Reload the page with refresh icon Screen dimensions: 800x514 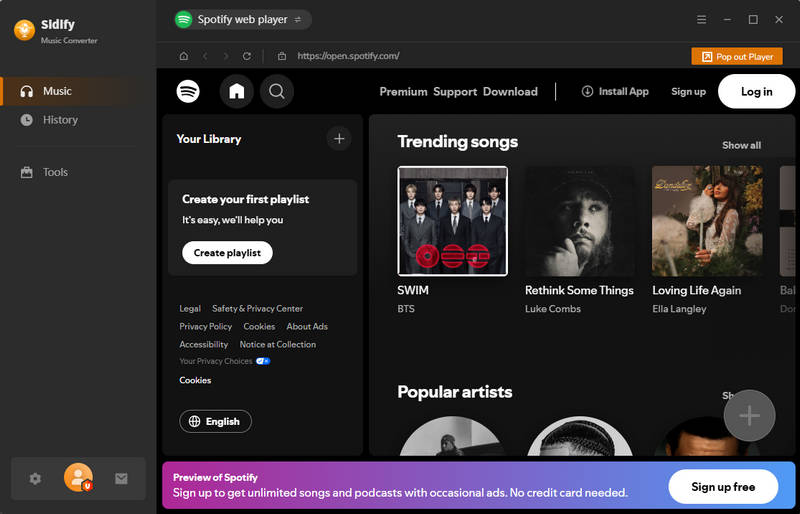tap(247, 56)
